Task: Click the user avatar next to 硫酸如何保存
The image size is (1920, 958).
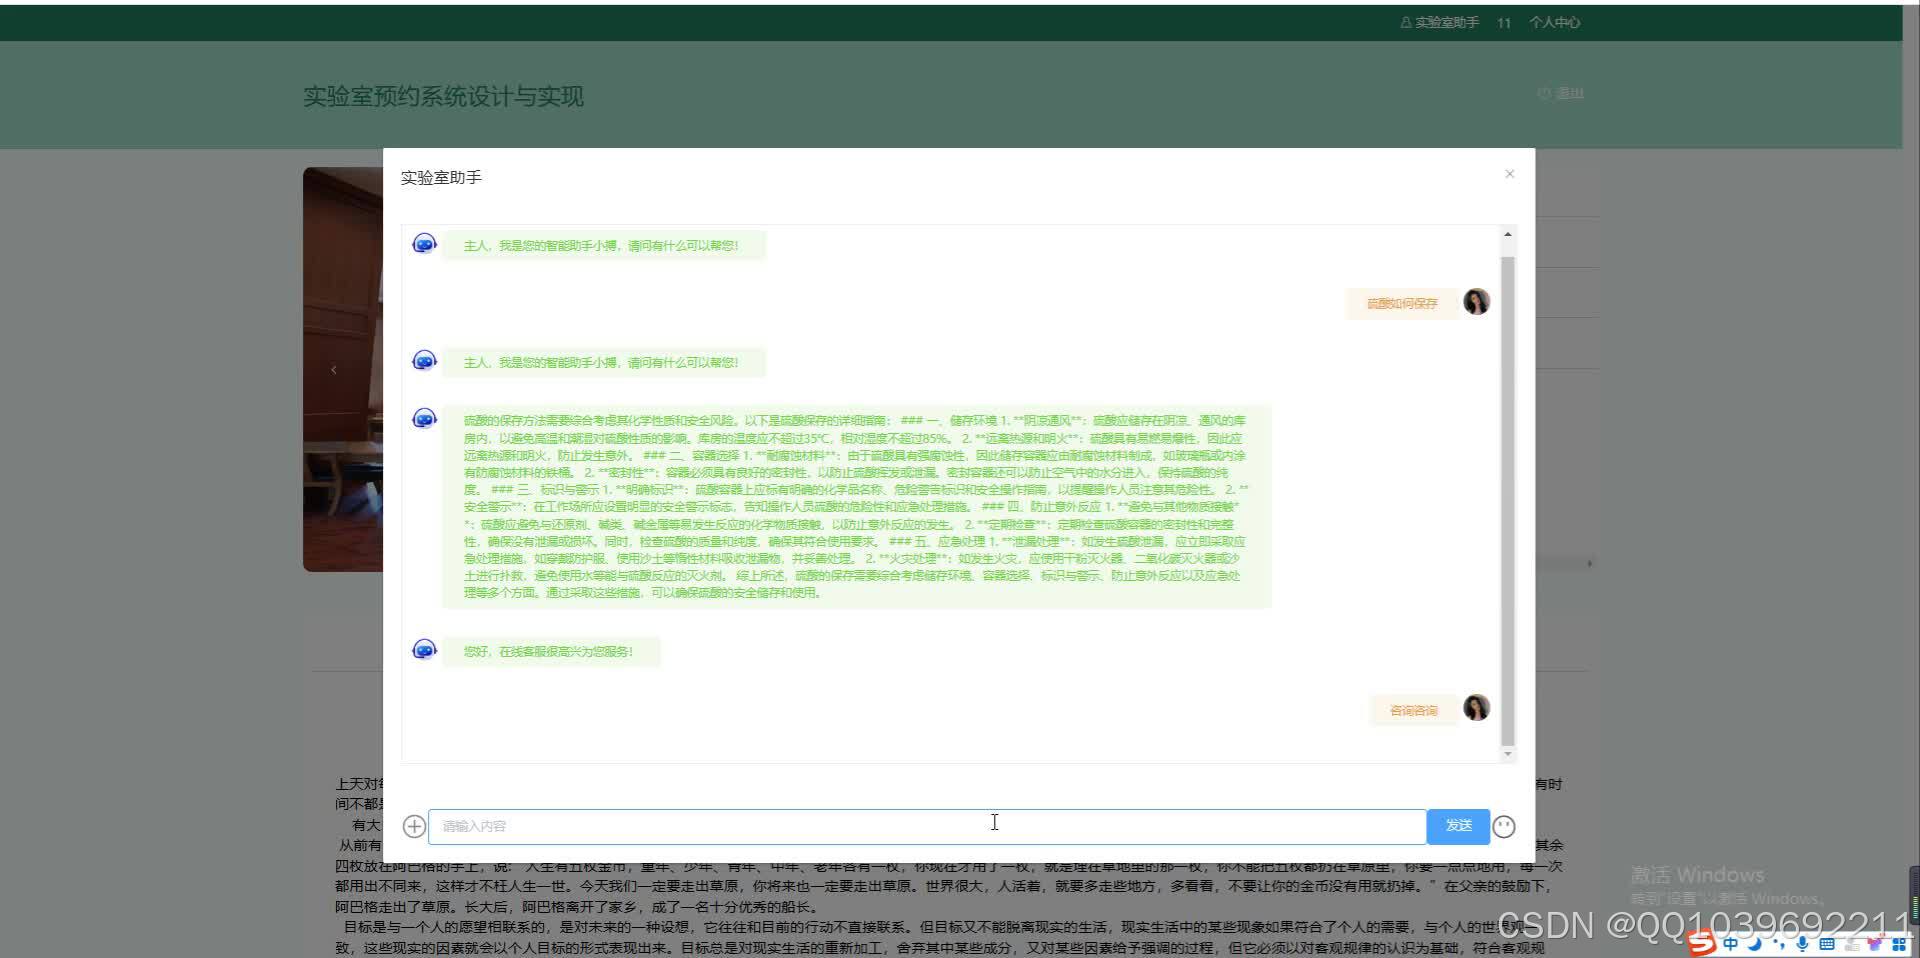Action: tap(1476, 302)
